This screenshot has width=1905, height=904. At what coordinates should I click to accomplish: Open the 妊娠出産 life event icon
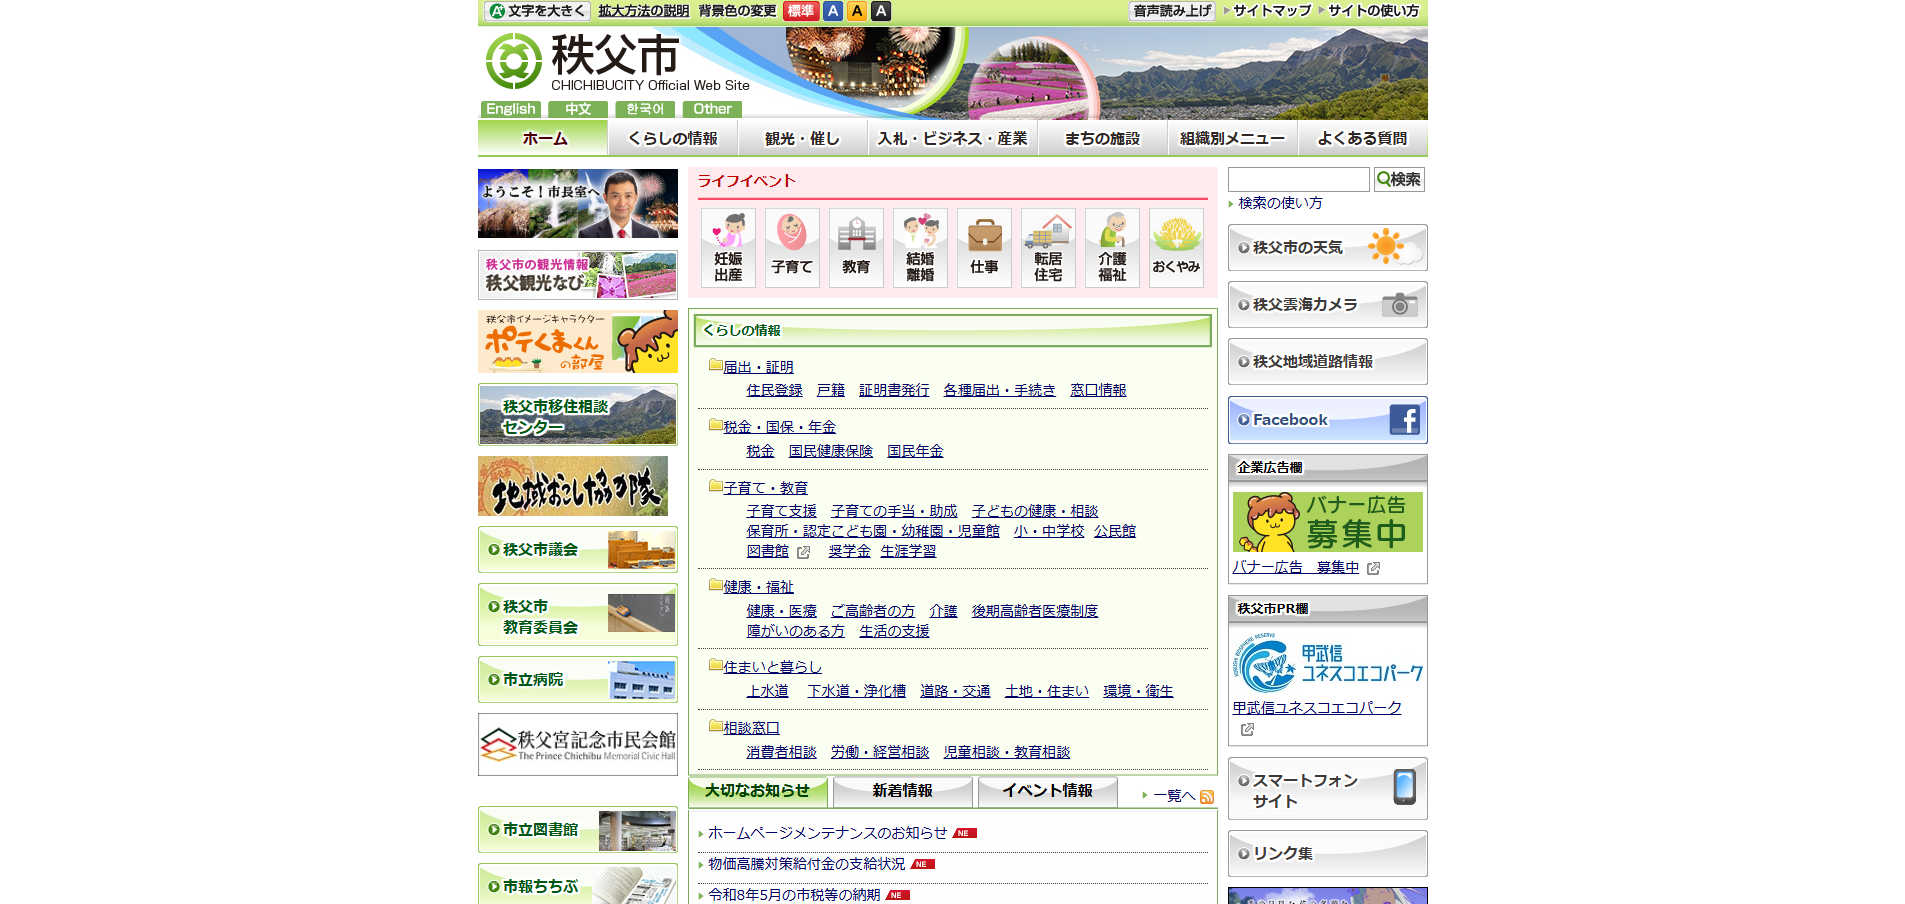[728, 248]
